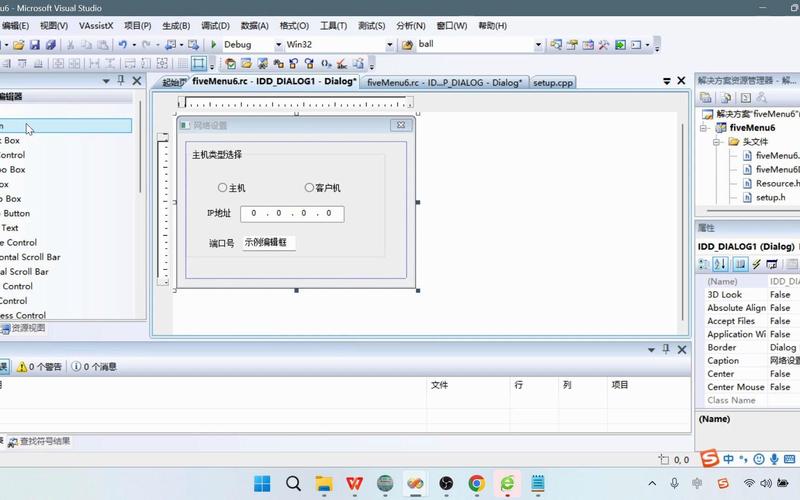Click the Sogou input method S icon

[709, 459]
